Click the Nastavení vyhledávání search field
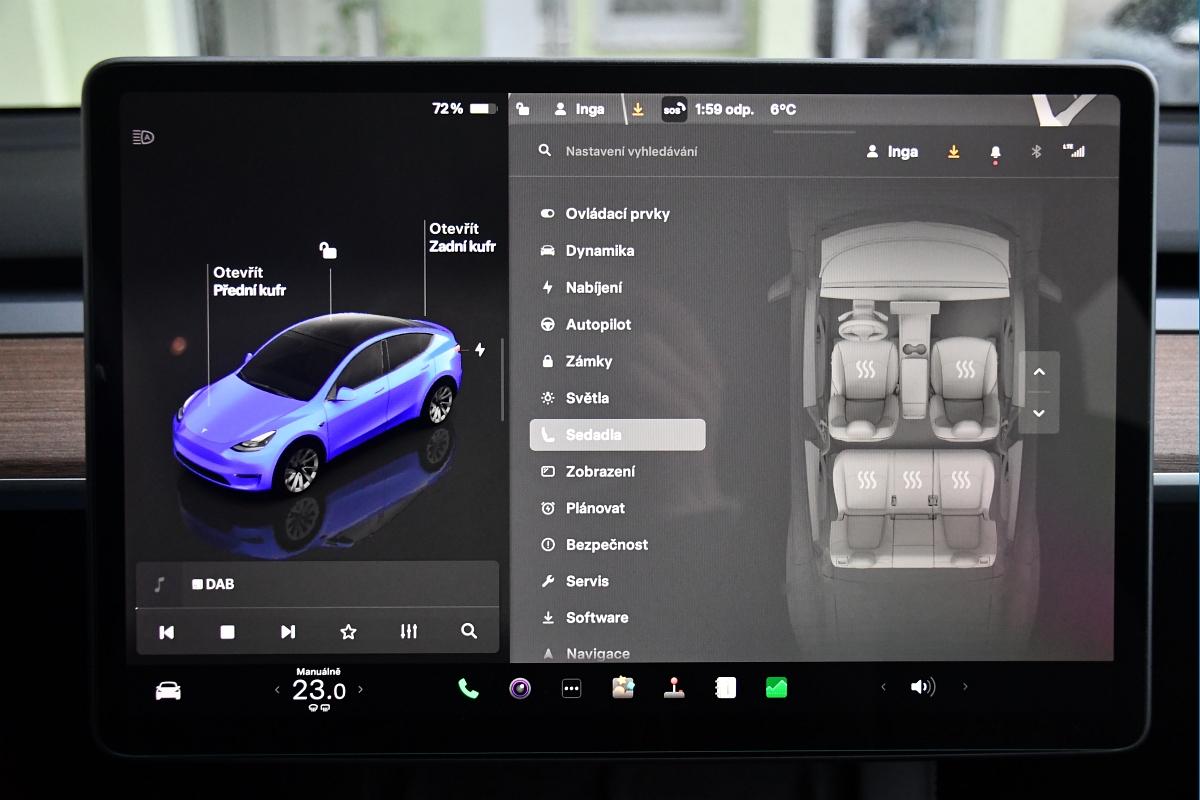Screen dimensions: 1200x800 632,152
